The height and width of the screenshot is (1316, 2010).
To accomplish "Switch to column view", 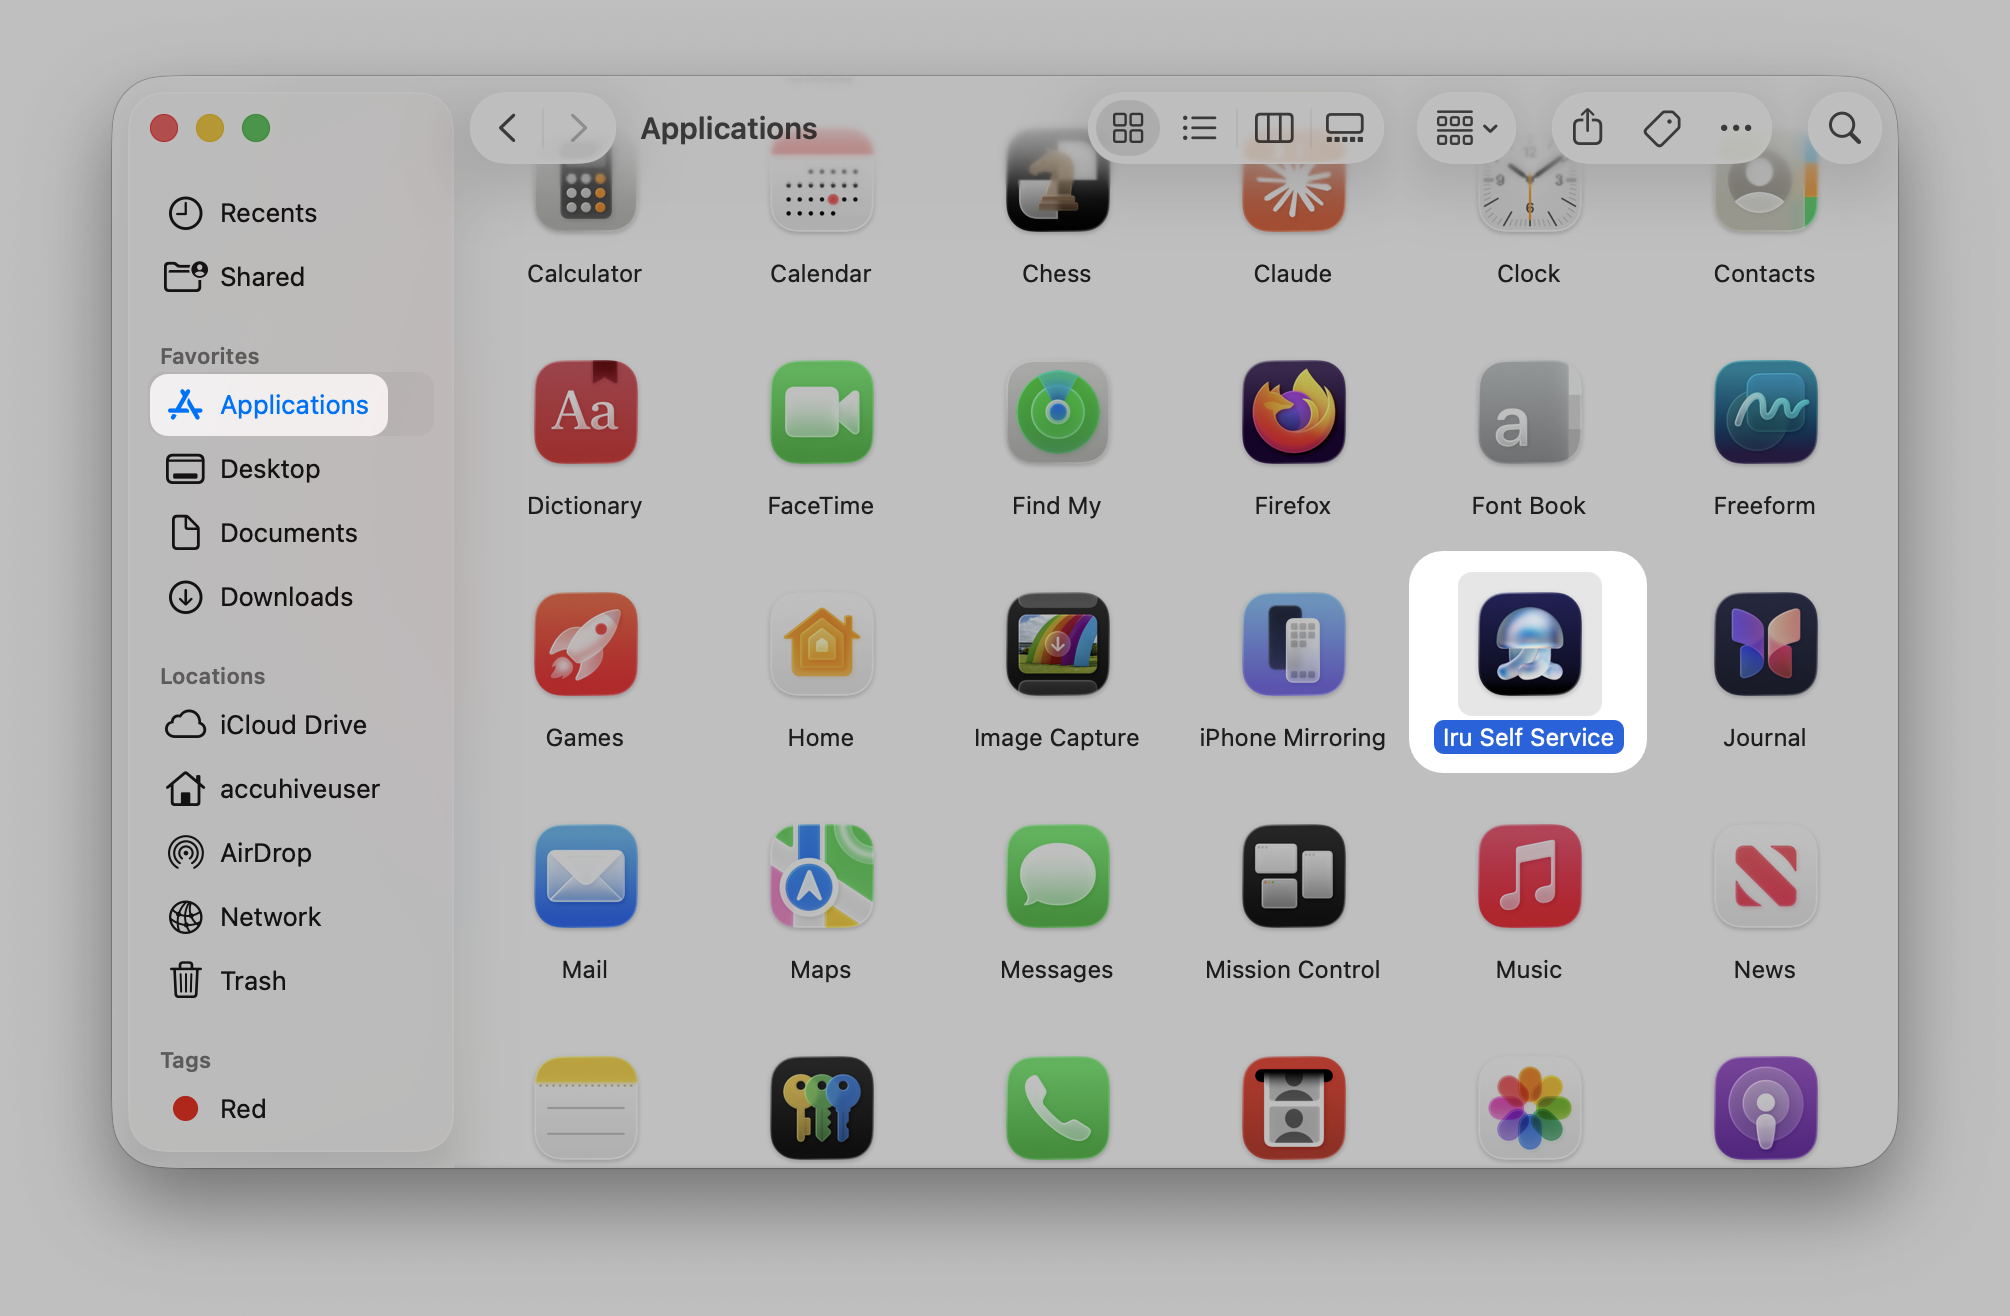I will [x=1273, y=128].
